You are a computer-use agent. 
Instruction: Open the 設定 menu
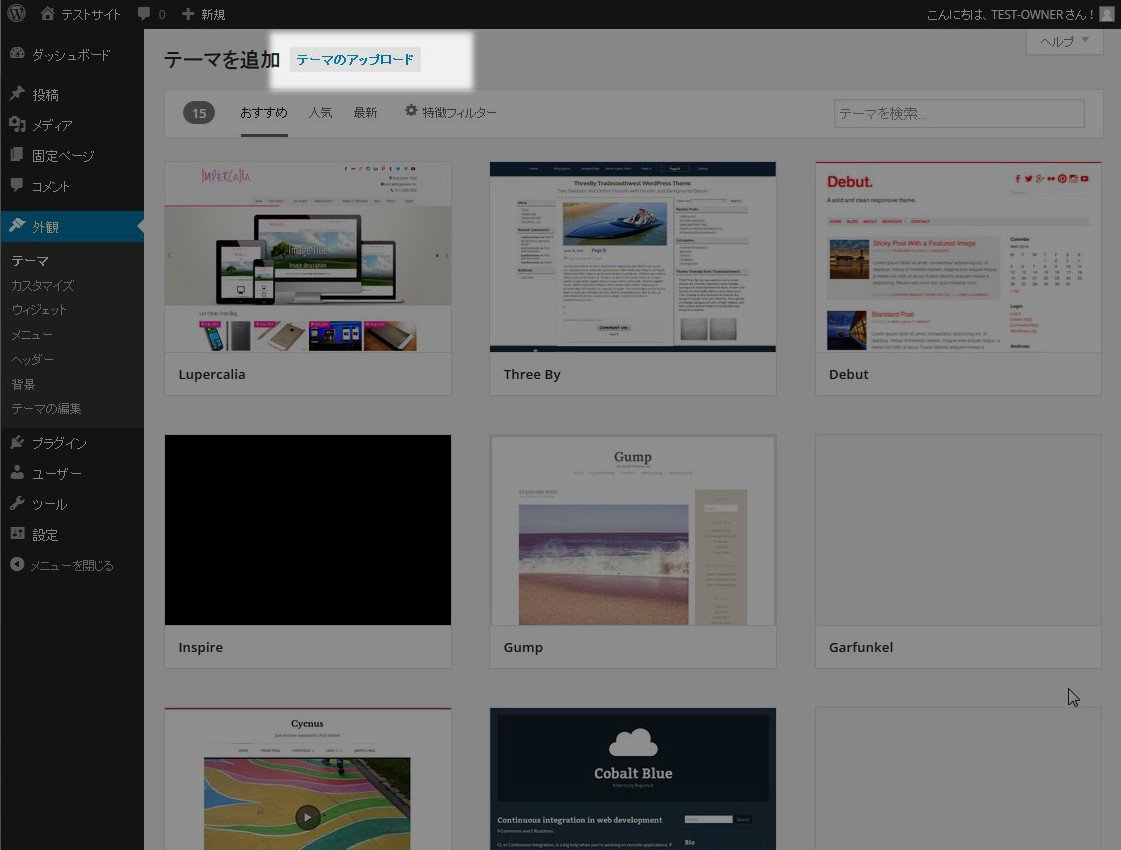pos(45,535)
